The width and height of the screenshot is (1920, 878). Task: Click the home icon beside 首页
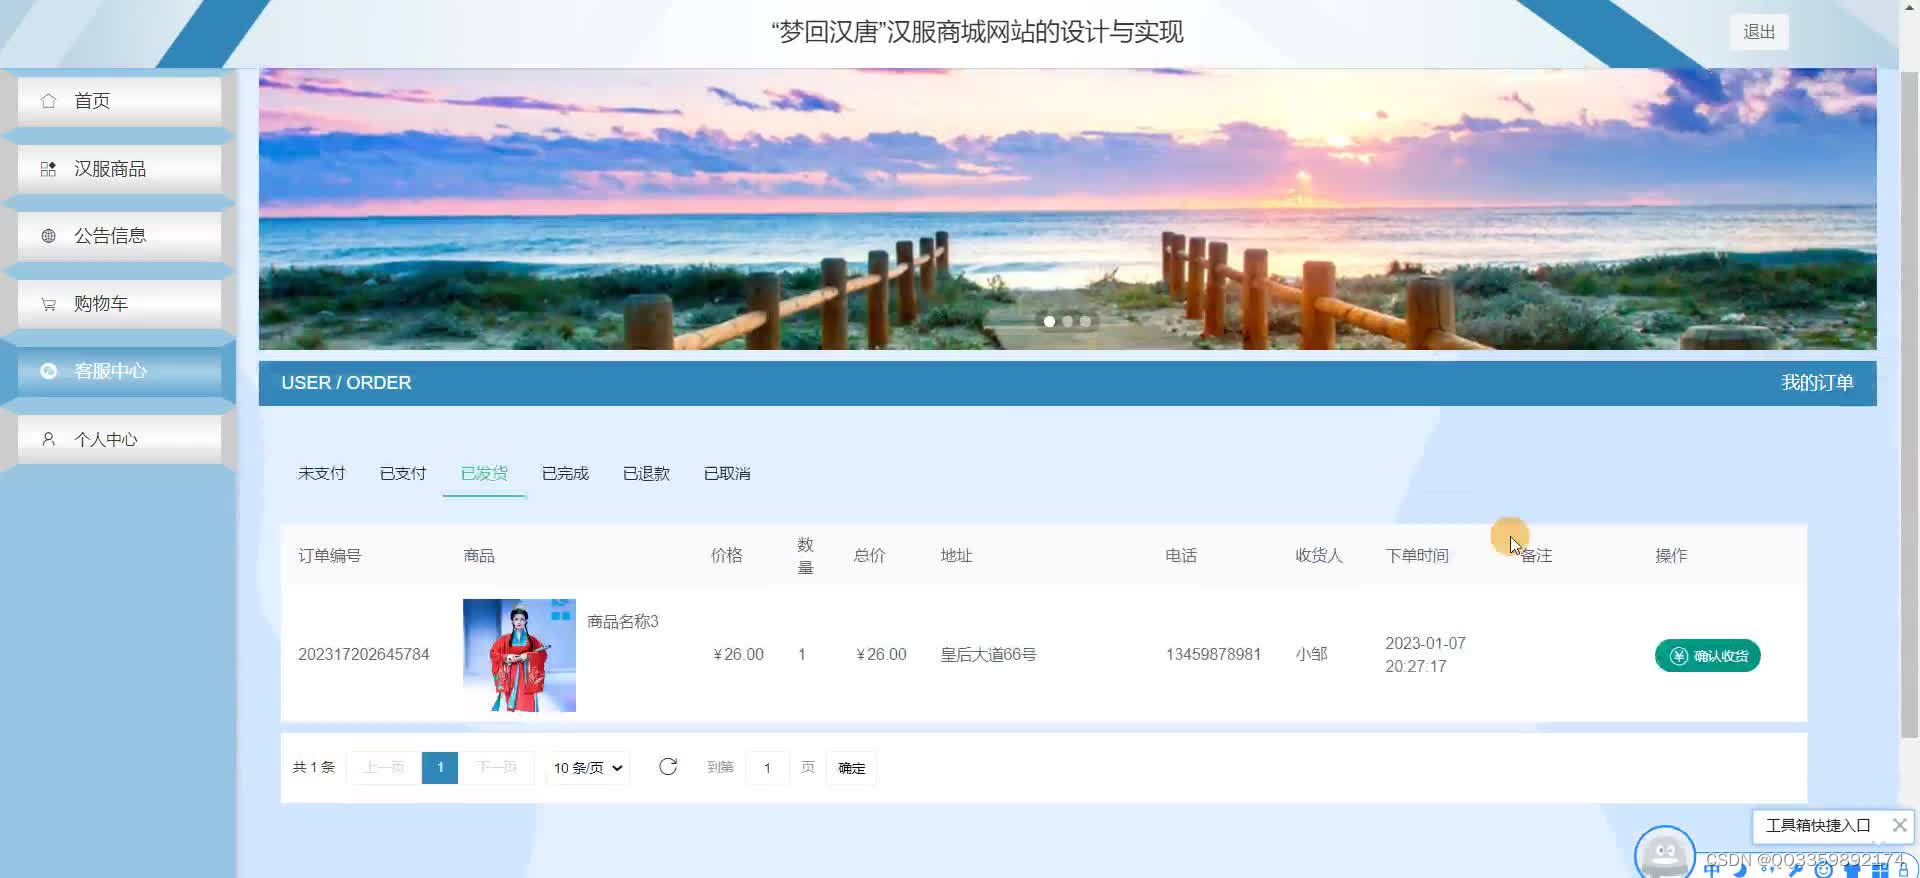tap(48, 101)
